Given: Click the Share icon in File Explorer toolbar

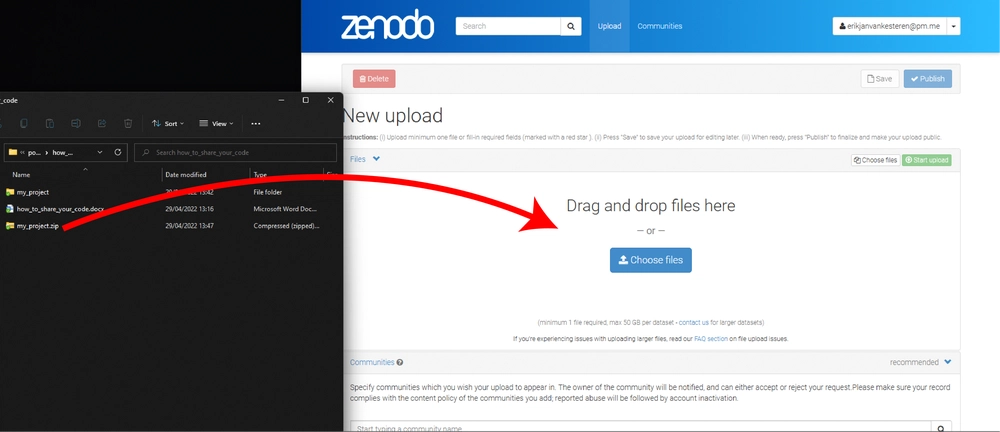Looking at the screenshot, I should tap(101, 123).
